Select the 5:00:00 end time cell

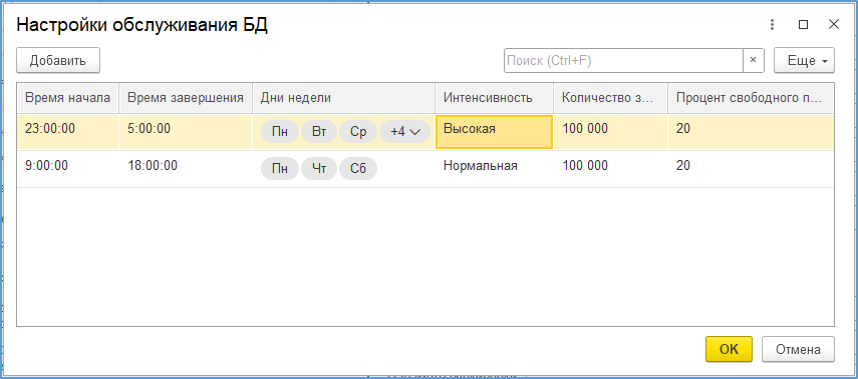pos(185,132)
